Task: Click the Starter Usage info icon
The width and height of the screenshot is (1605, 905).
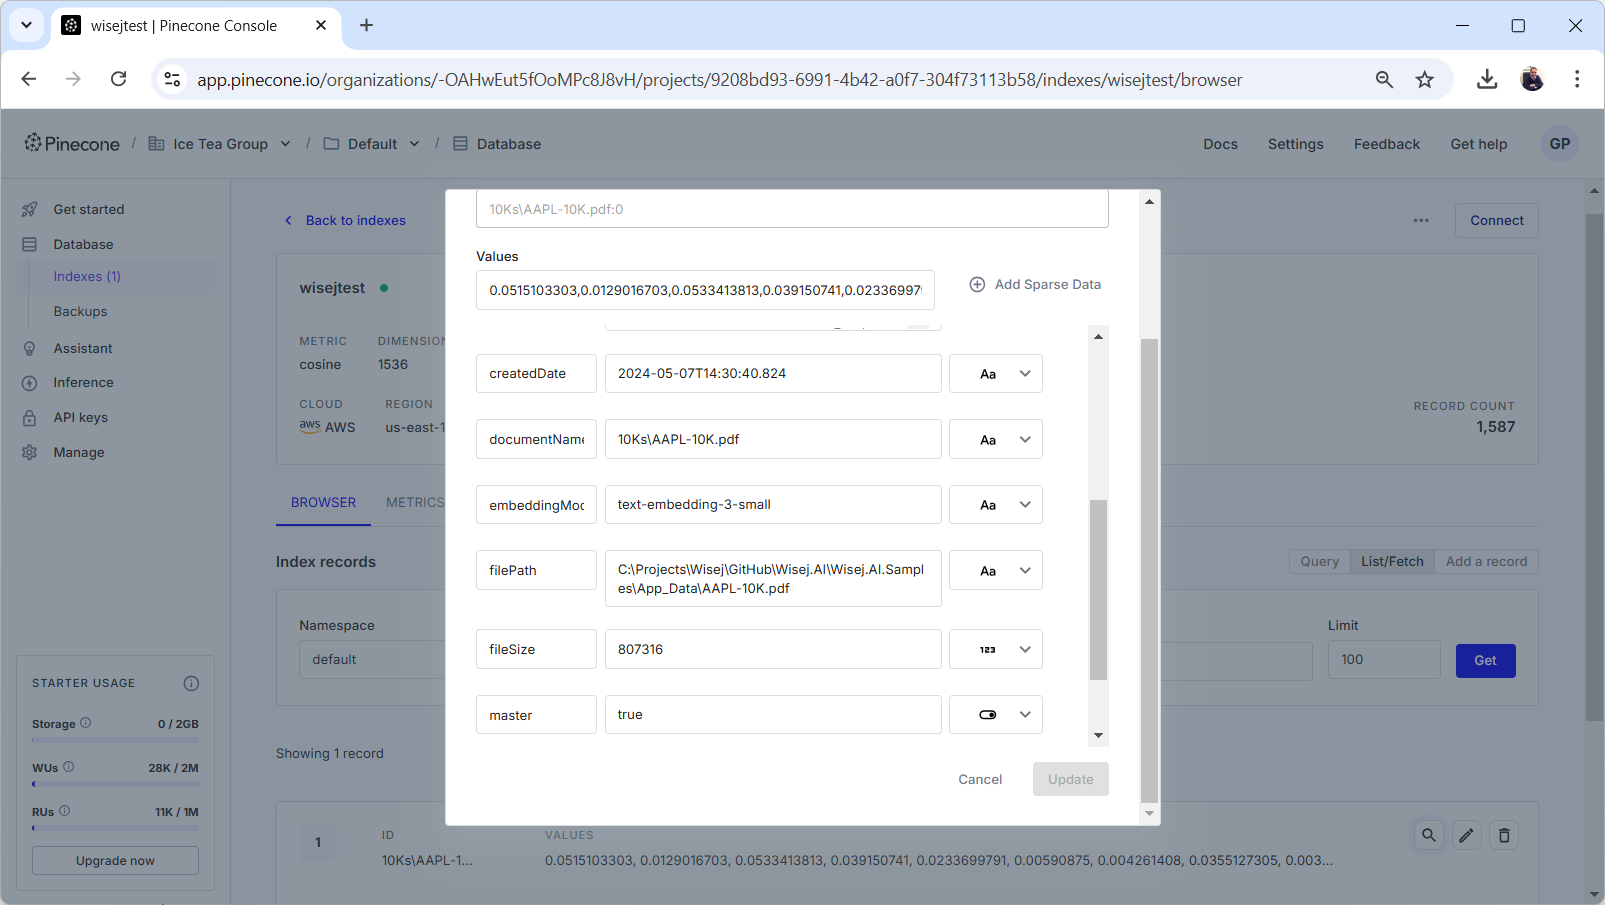Action: 191,684
